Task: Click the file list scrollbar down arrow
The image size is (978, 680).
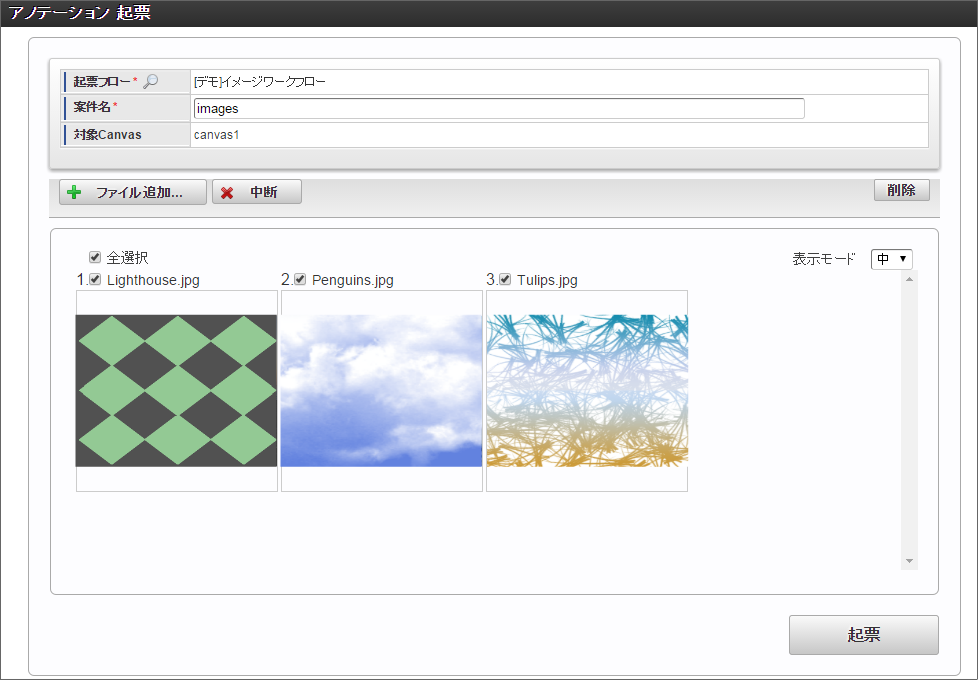Action: tap(909, 561)
